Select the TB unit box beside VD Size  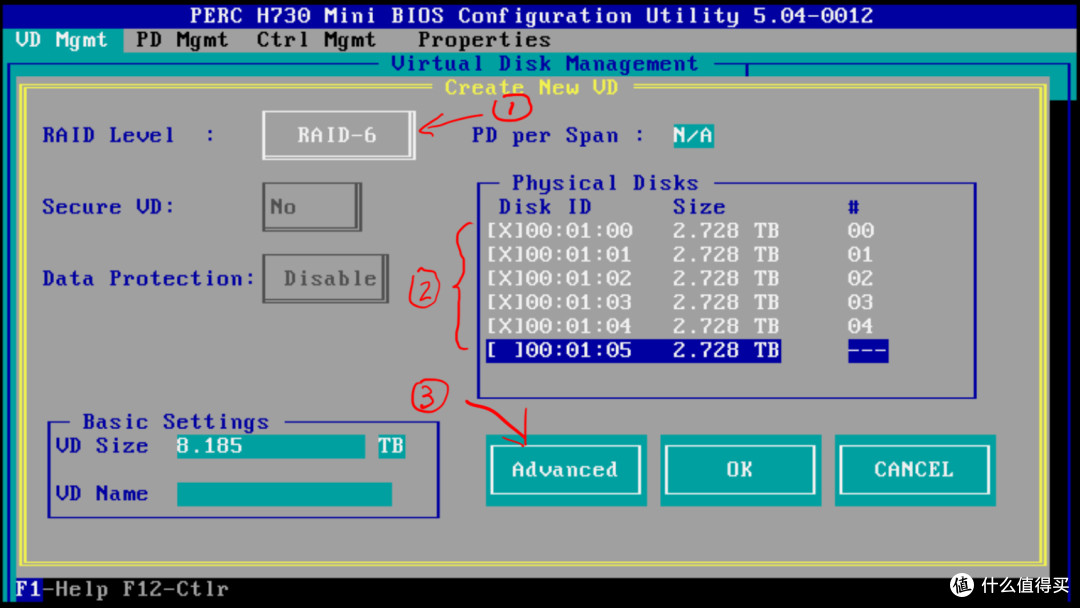click(391, 446)
